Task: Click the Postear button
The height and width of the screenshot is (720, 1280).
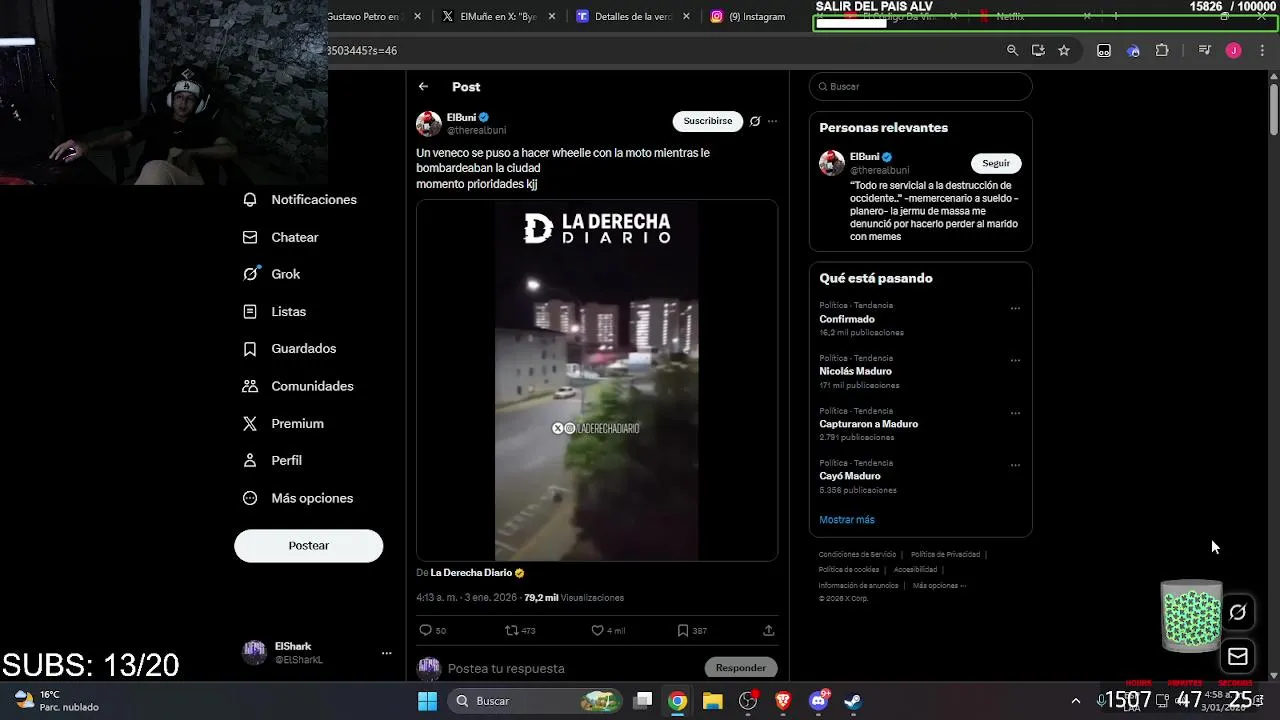Action: (309, 545)
